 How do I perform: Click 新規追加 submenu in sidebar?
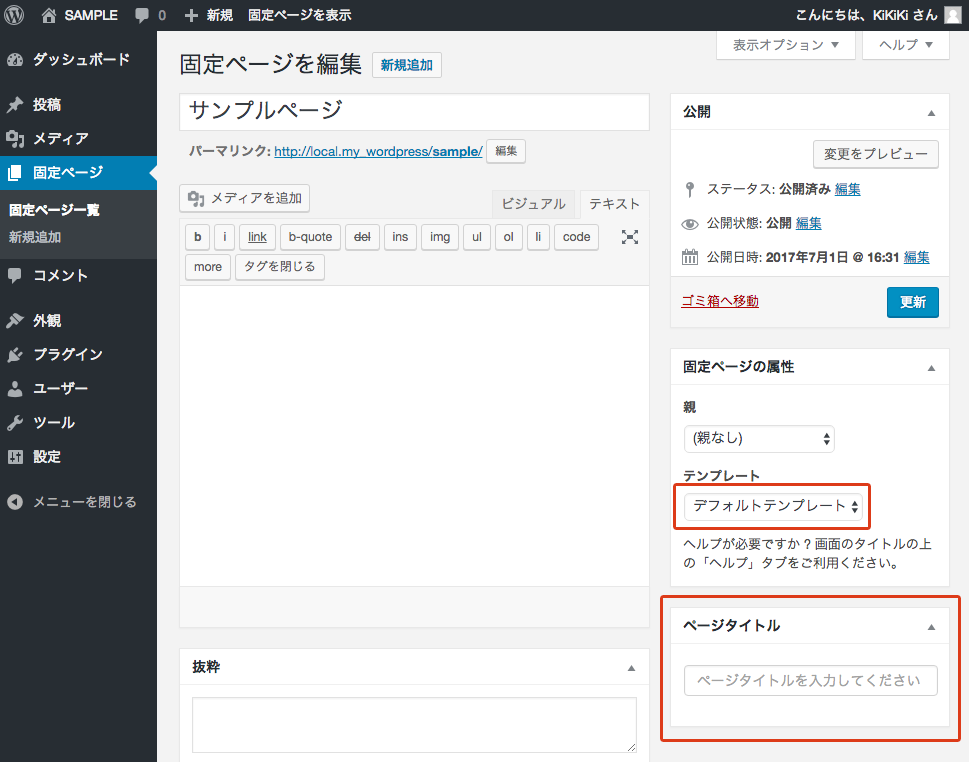click(35, 237)
